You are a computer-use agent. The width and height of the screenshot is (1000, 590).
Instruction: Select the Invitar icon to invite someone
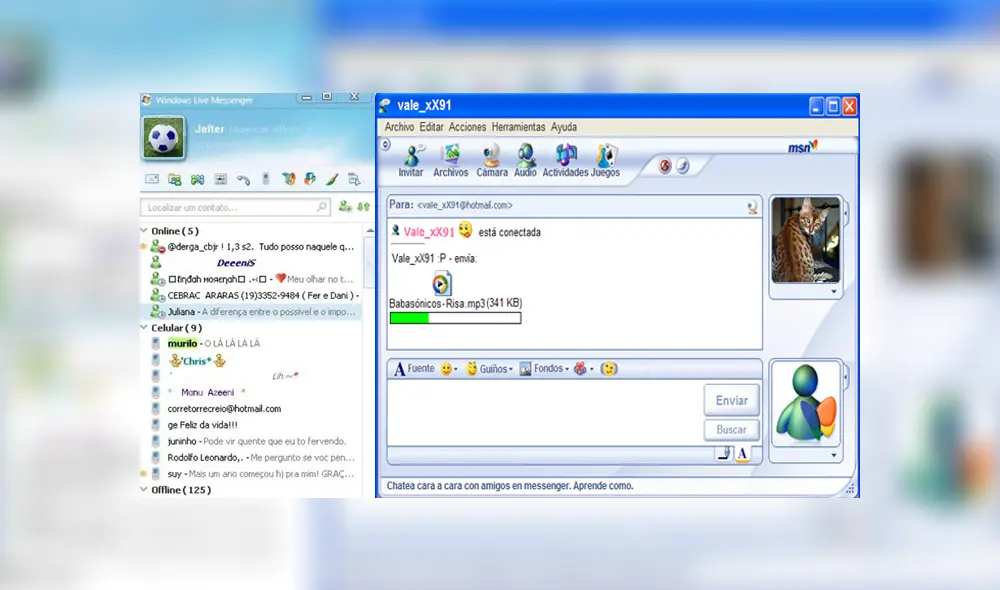(412, 160)
